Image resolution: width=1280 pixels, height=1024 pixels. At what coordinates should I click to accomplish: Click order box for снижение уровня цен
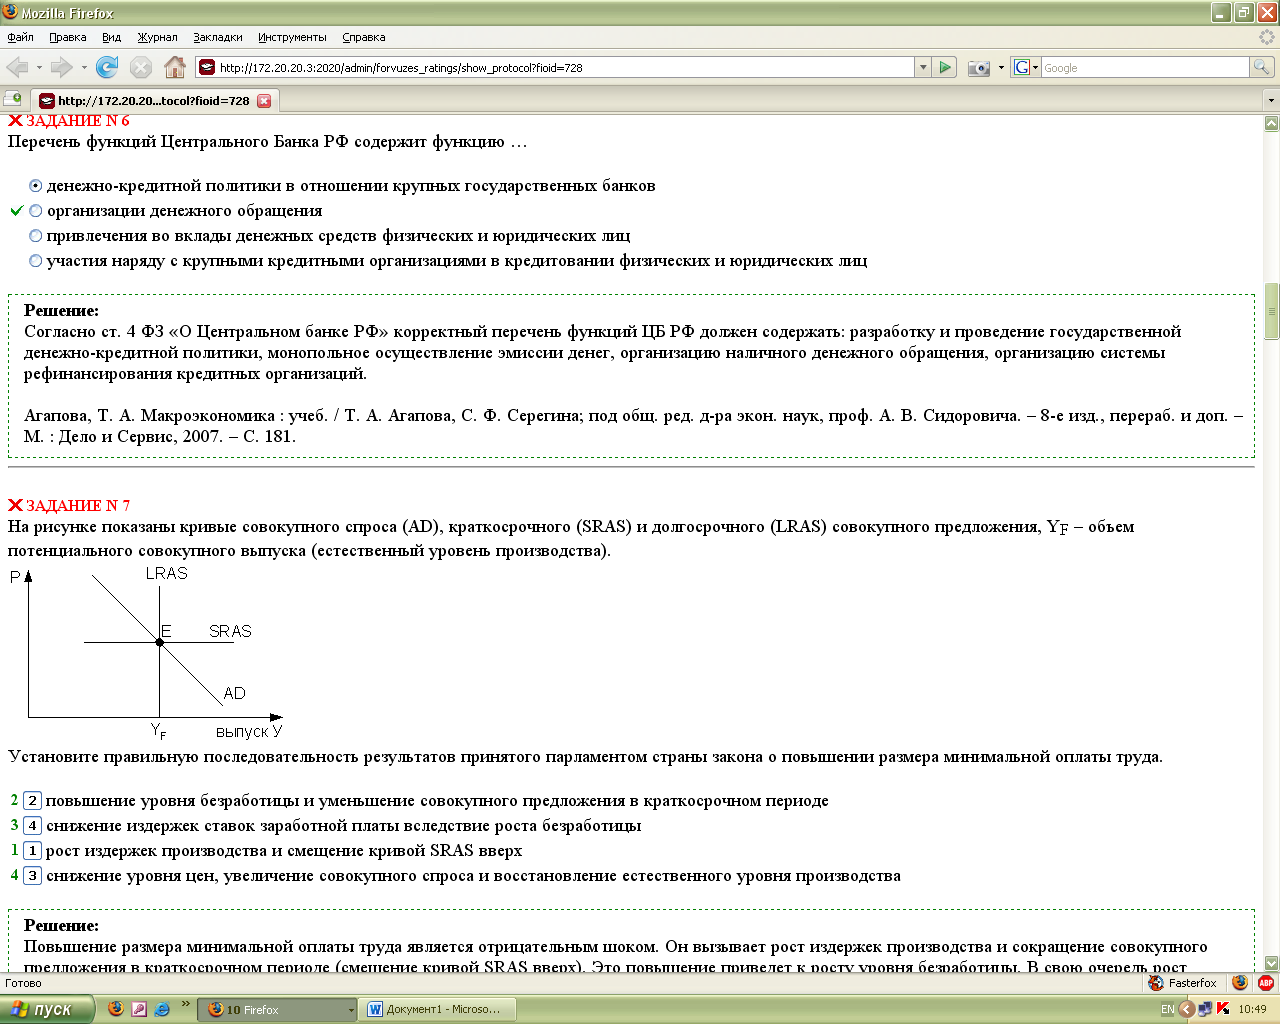(x=32, y=875)
